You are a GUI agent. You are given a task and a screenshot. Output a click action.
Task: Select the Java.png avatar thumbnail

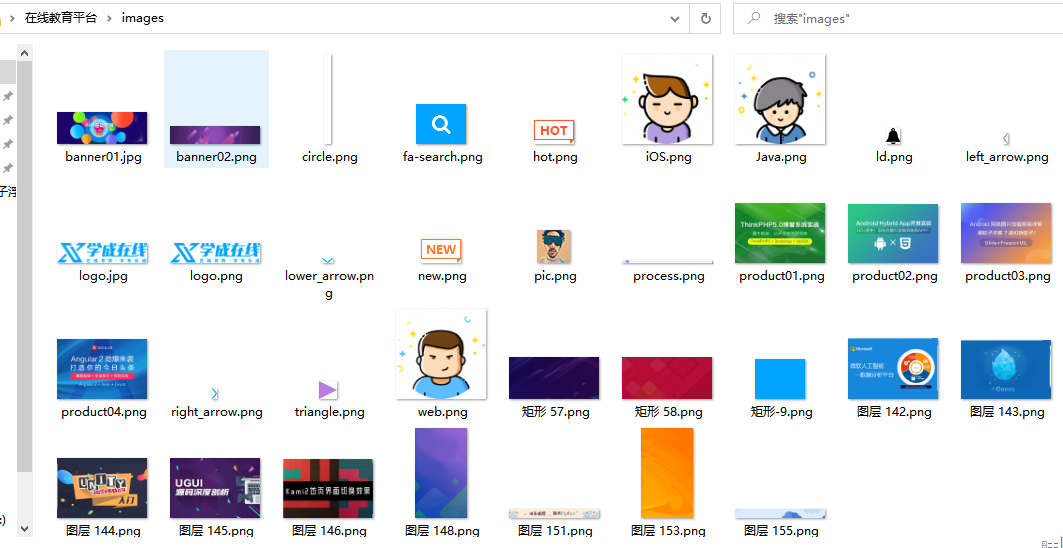[780, 99]
